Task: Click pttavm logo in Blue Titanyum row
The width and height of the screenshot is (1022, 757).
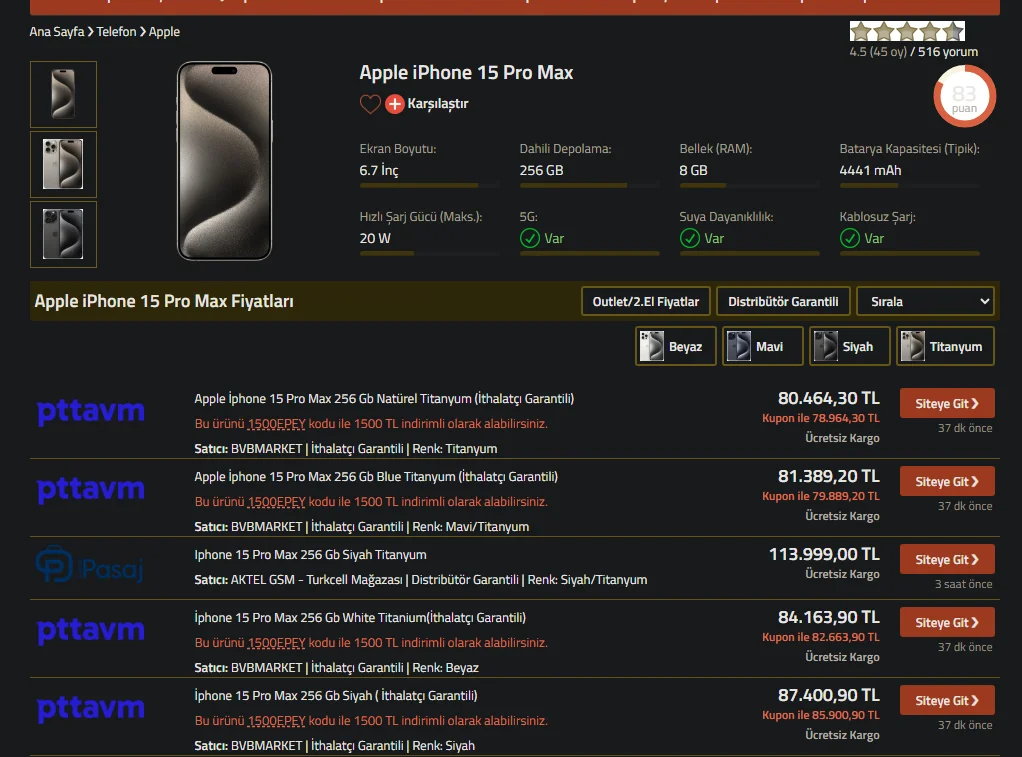Action: [x=91, y=490]
